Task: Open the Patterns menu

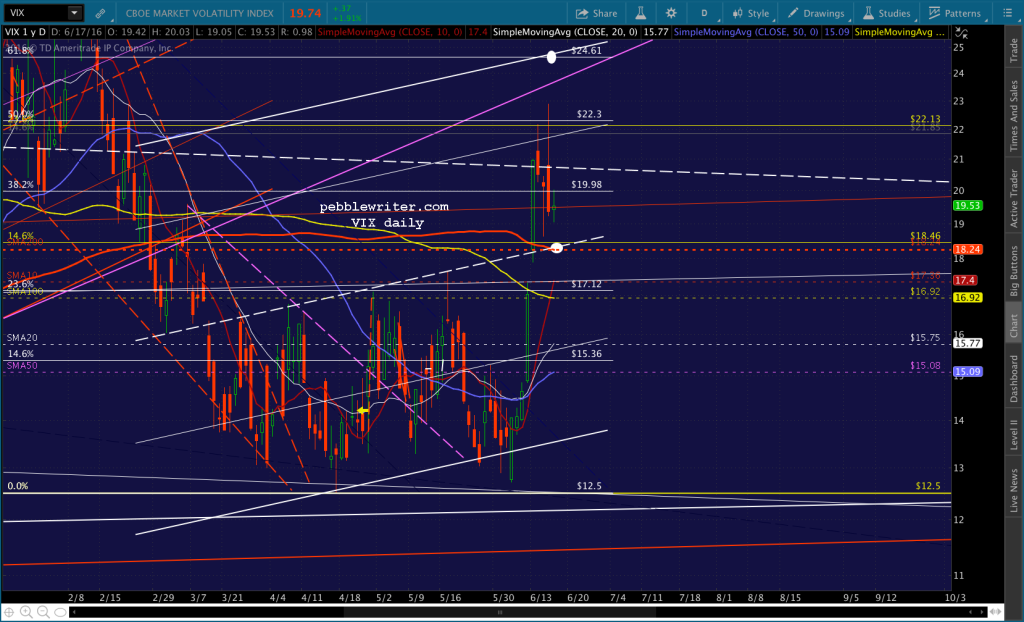Action: click(x=954, y=13)
